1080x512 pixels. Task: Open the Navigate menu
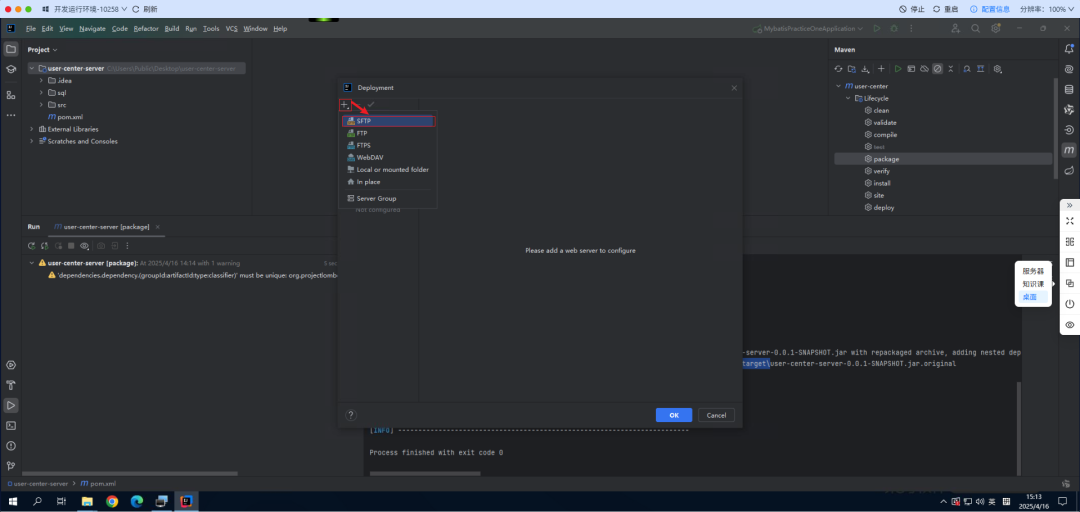[92, 28]
